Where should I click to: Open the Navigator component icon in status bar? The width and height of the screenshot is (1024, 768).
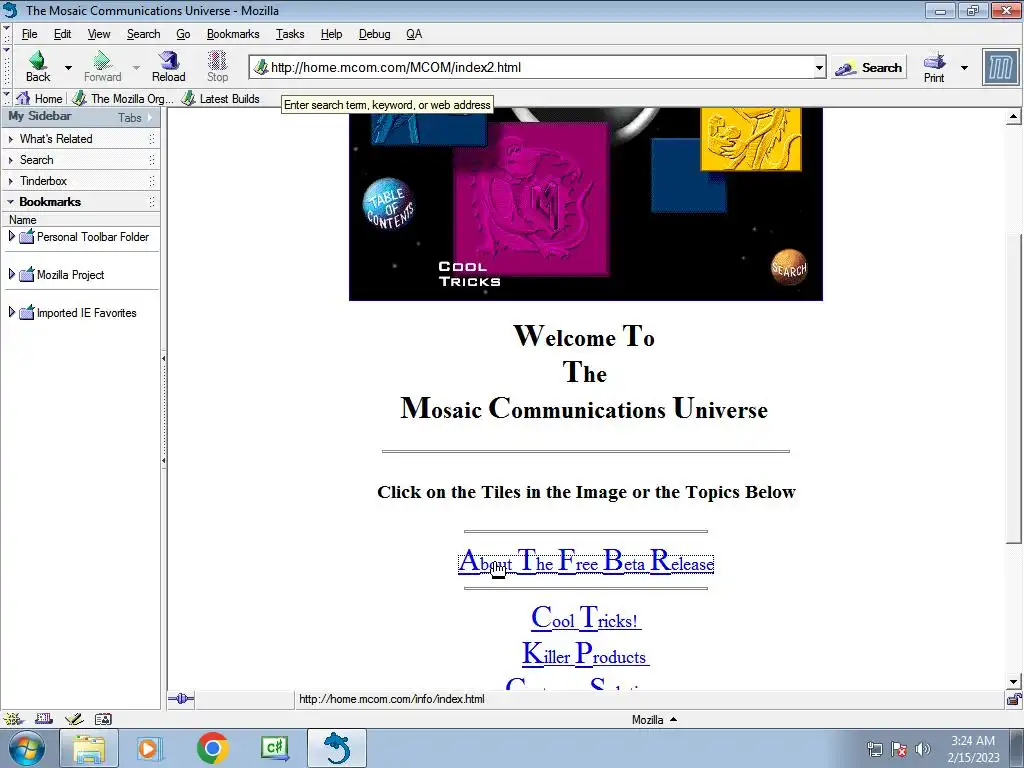point(12,719)
